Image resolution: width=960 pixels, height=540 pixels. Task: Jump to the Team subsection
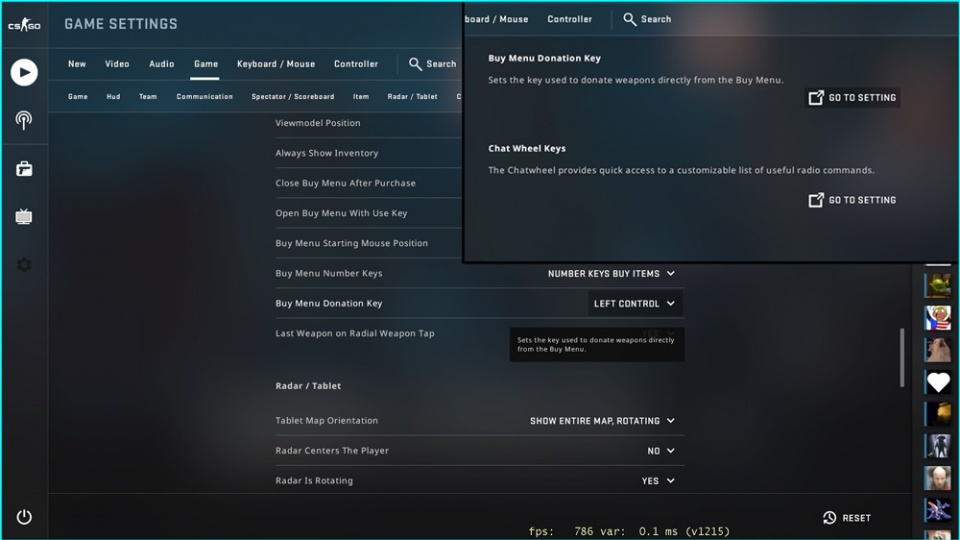[148, 97]
